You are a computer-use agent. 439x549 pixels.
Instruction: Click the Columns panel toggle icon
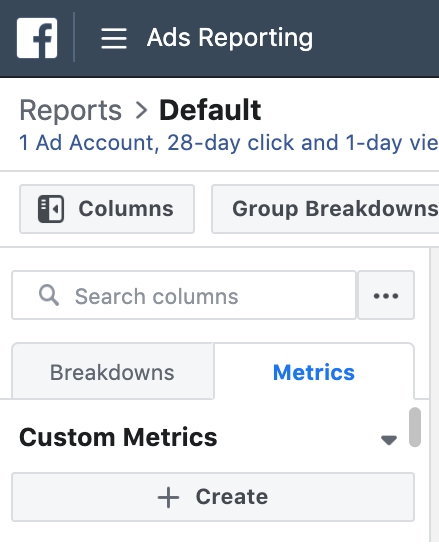click(x=51, y=209)
